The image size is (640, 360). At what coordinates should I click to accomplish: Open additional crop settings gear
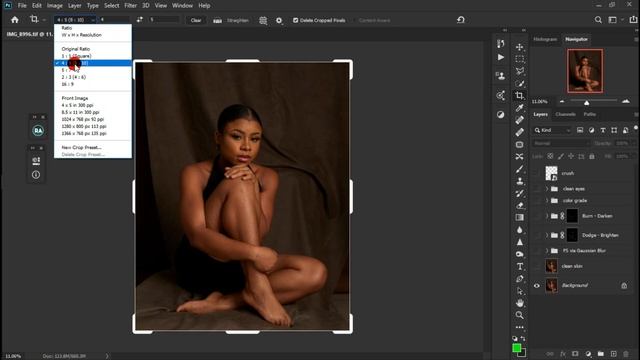(x=279, y=20)
